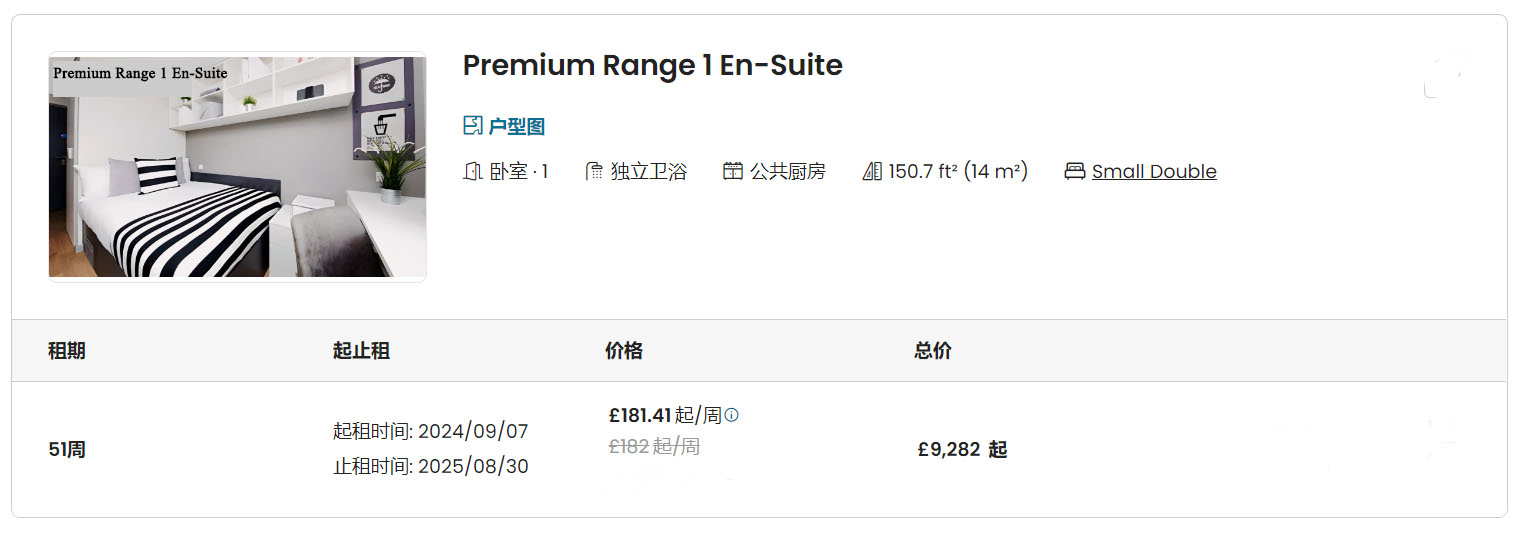
Task: Click the 总价 column header
Action: (933, 351)
